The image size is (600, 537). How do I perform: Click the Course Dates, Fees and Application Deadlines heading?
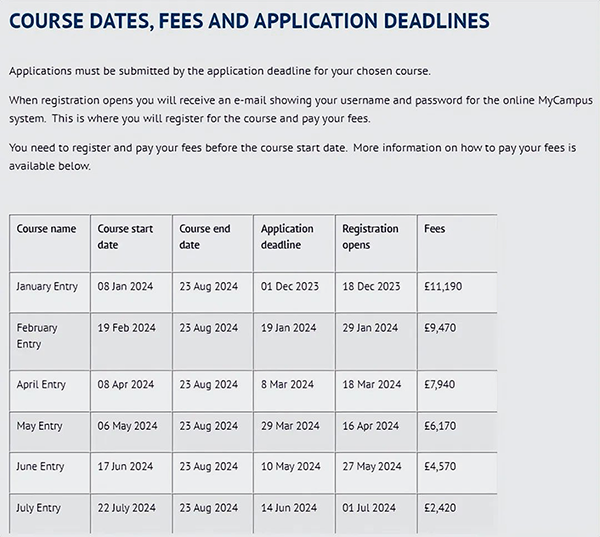249,20
